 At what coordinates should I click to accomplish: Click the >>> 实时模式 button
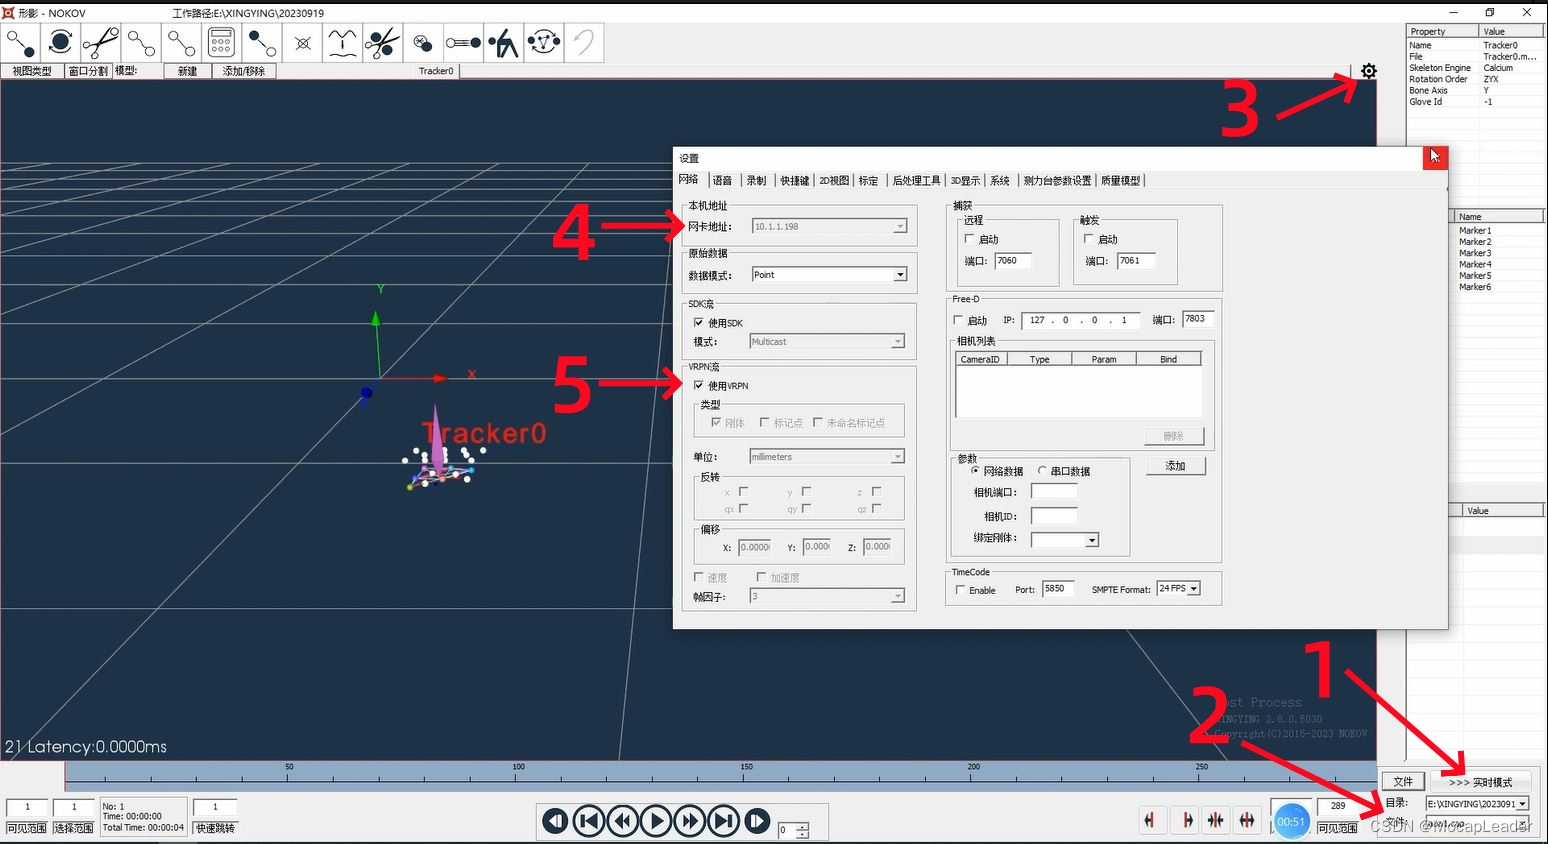click(x=1481, y=782)
